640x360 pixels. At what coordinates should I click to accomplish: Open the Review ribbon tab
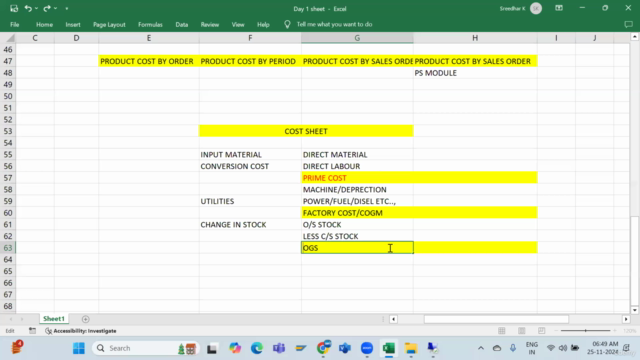pos(210,24)
